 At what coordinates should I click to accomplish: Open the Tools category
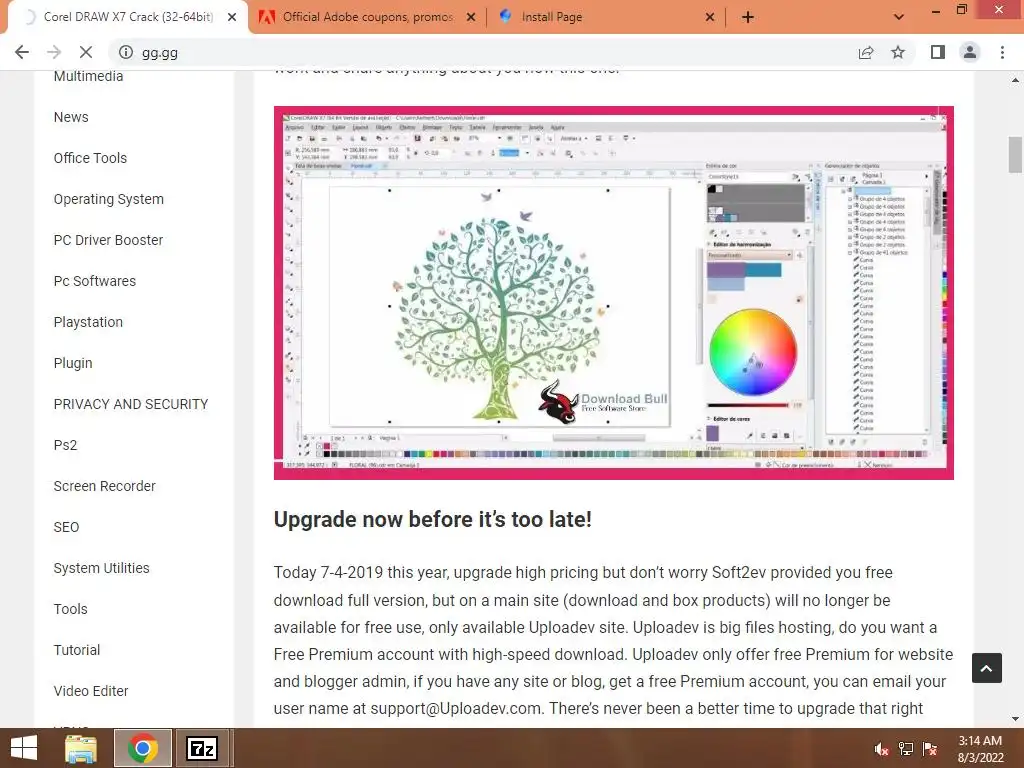tap(71, 609)
